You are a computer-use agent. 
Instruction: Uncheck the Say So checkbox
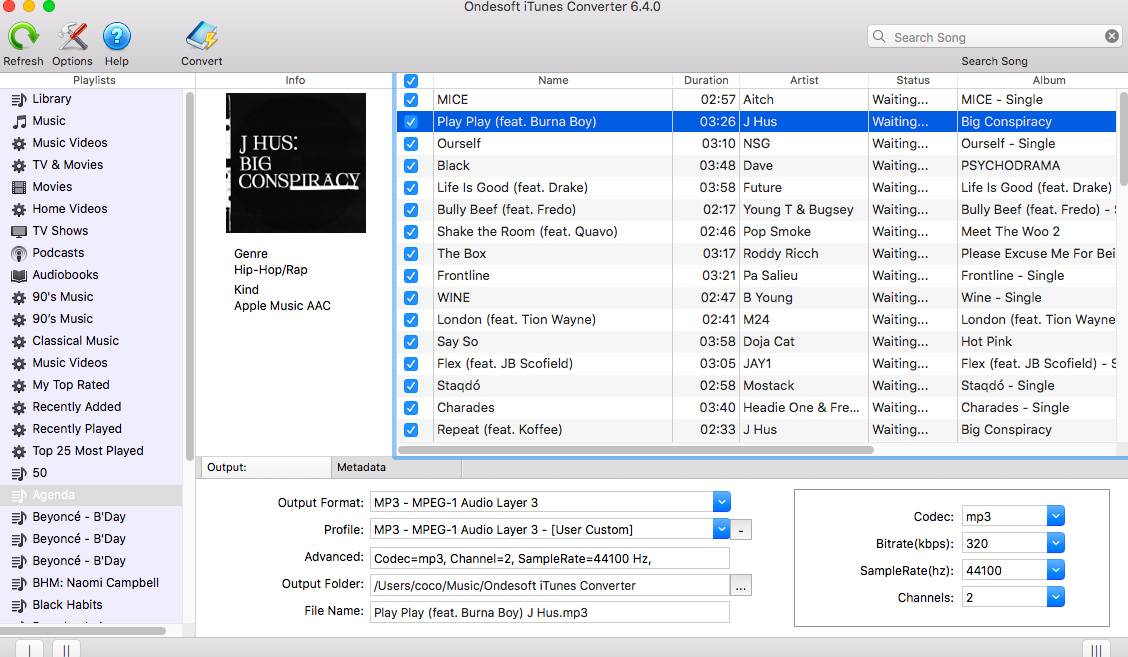tap(411, 342)
